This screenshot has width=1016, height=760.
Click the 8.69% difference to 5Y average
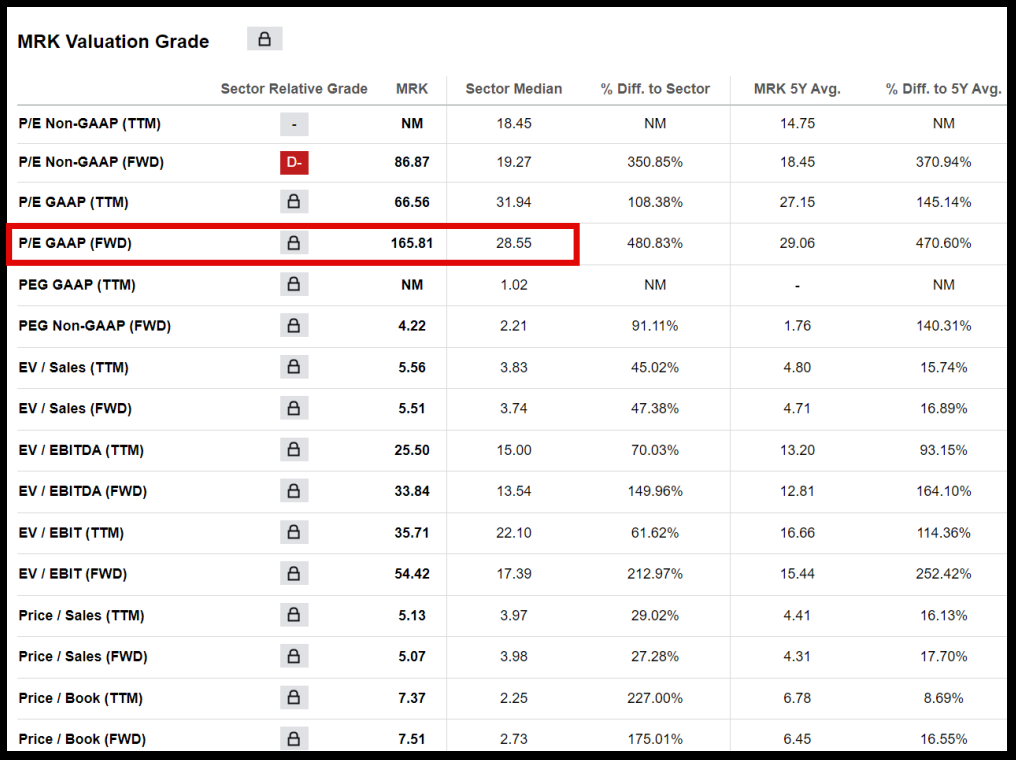943,698
